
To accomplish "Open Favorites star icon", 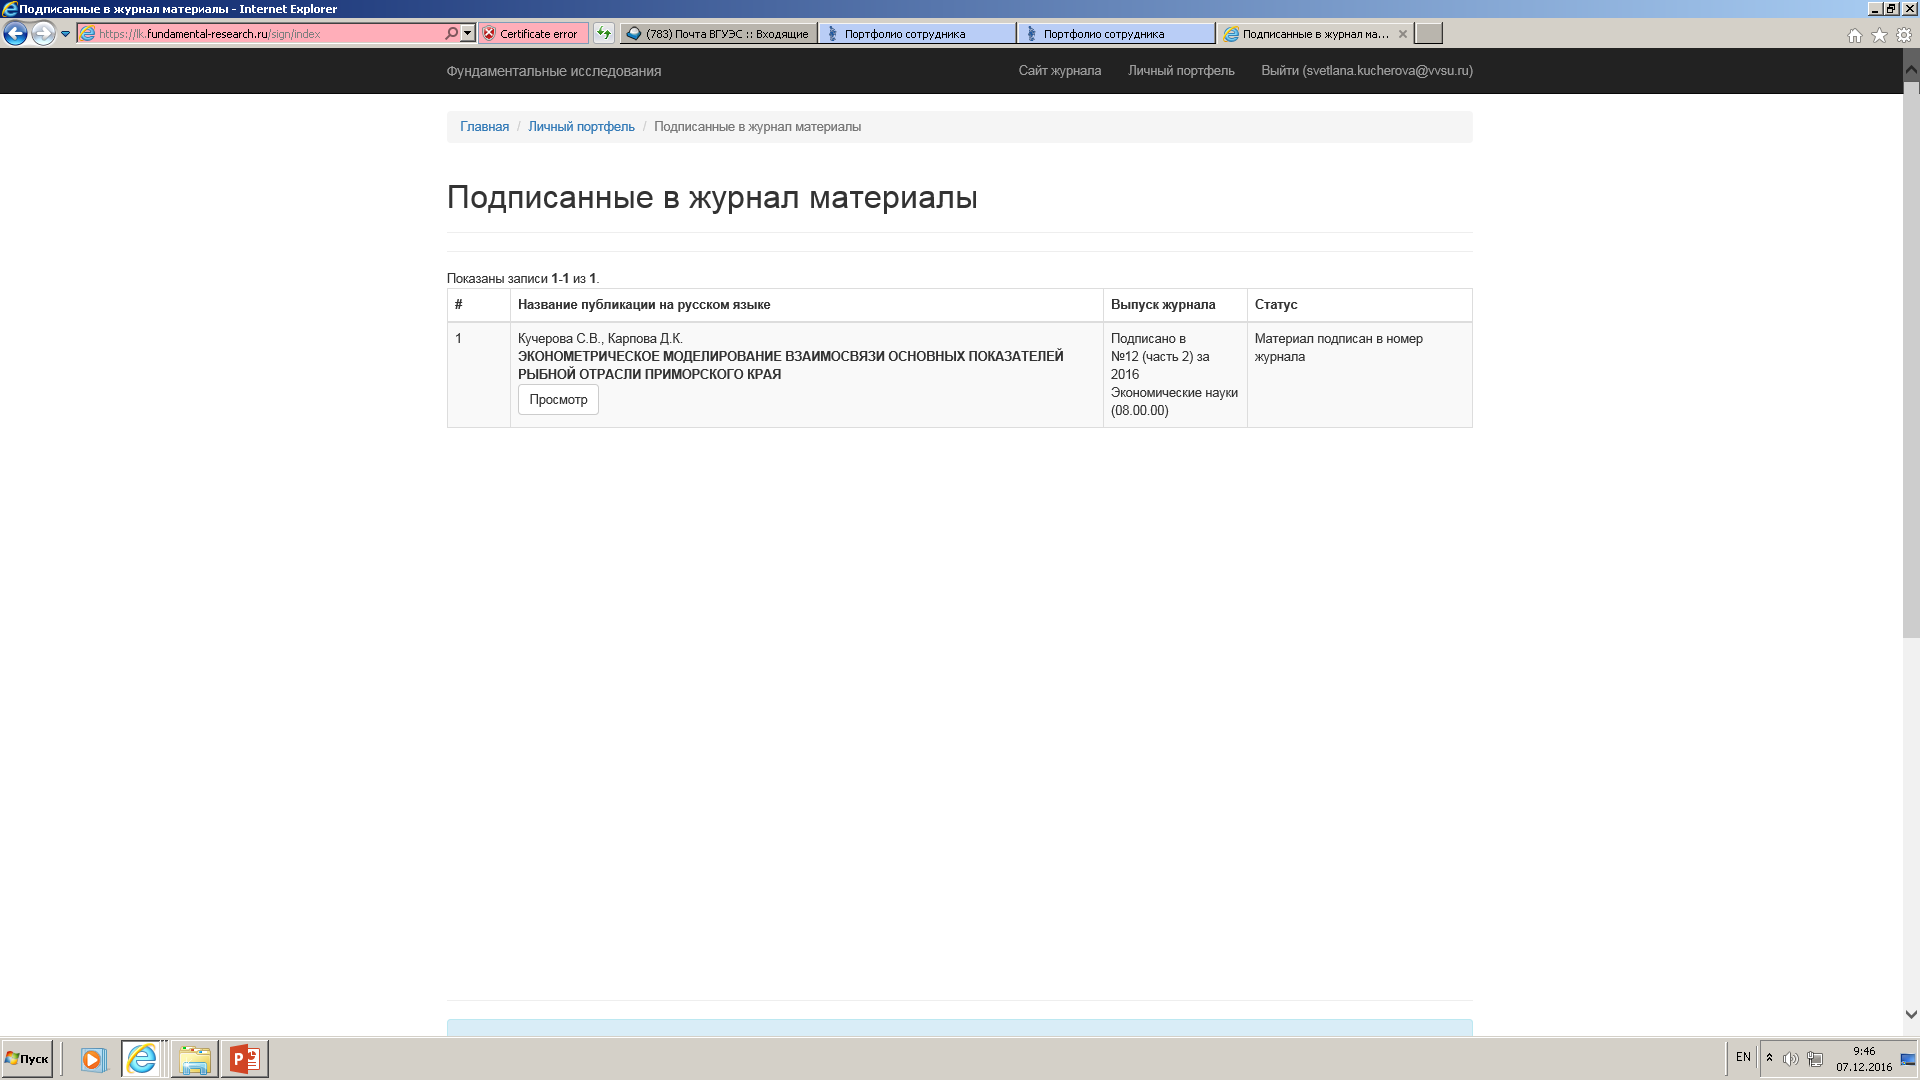I will (1879, 35).
